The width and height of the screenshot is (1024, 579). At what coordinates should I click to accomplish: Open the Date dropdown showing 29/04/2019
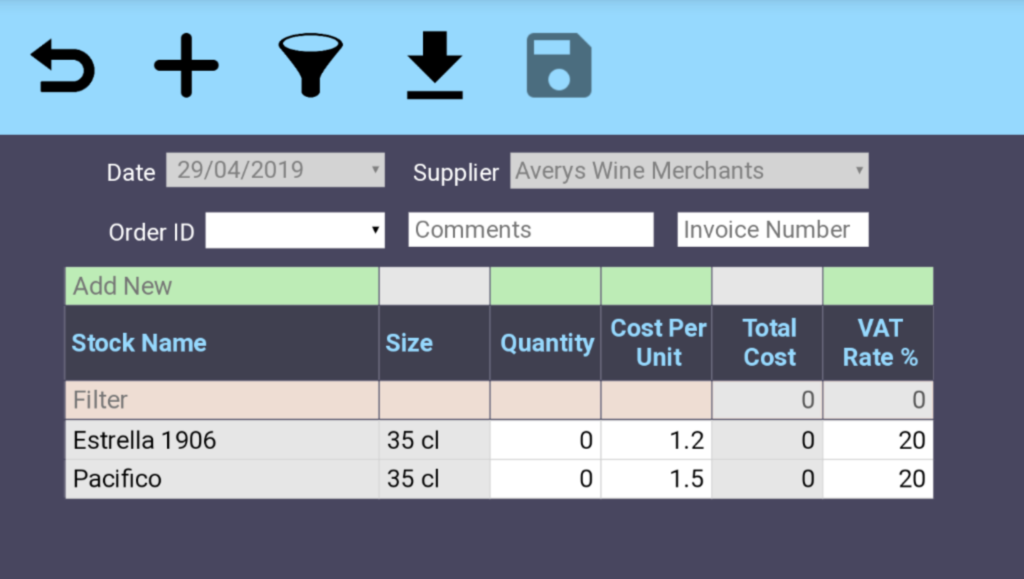point(275,170)
